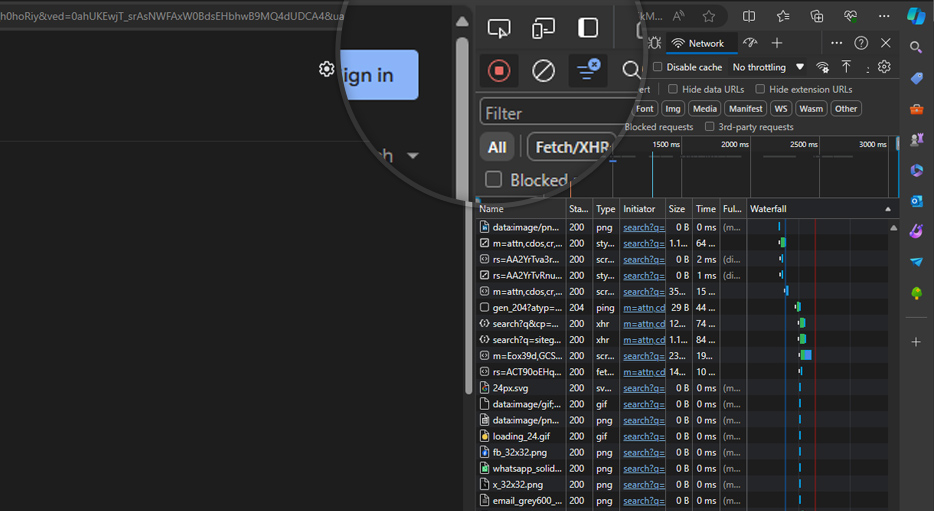Toggle the network filter bar icon
This screenshot has width=934, height=511.
[588, 70]
